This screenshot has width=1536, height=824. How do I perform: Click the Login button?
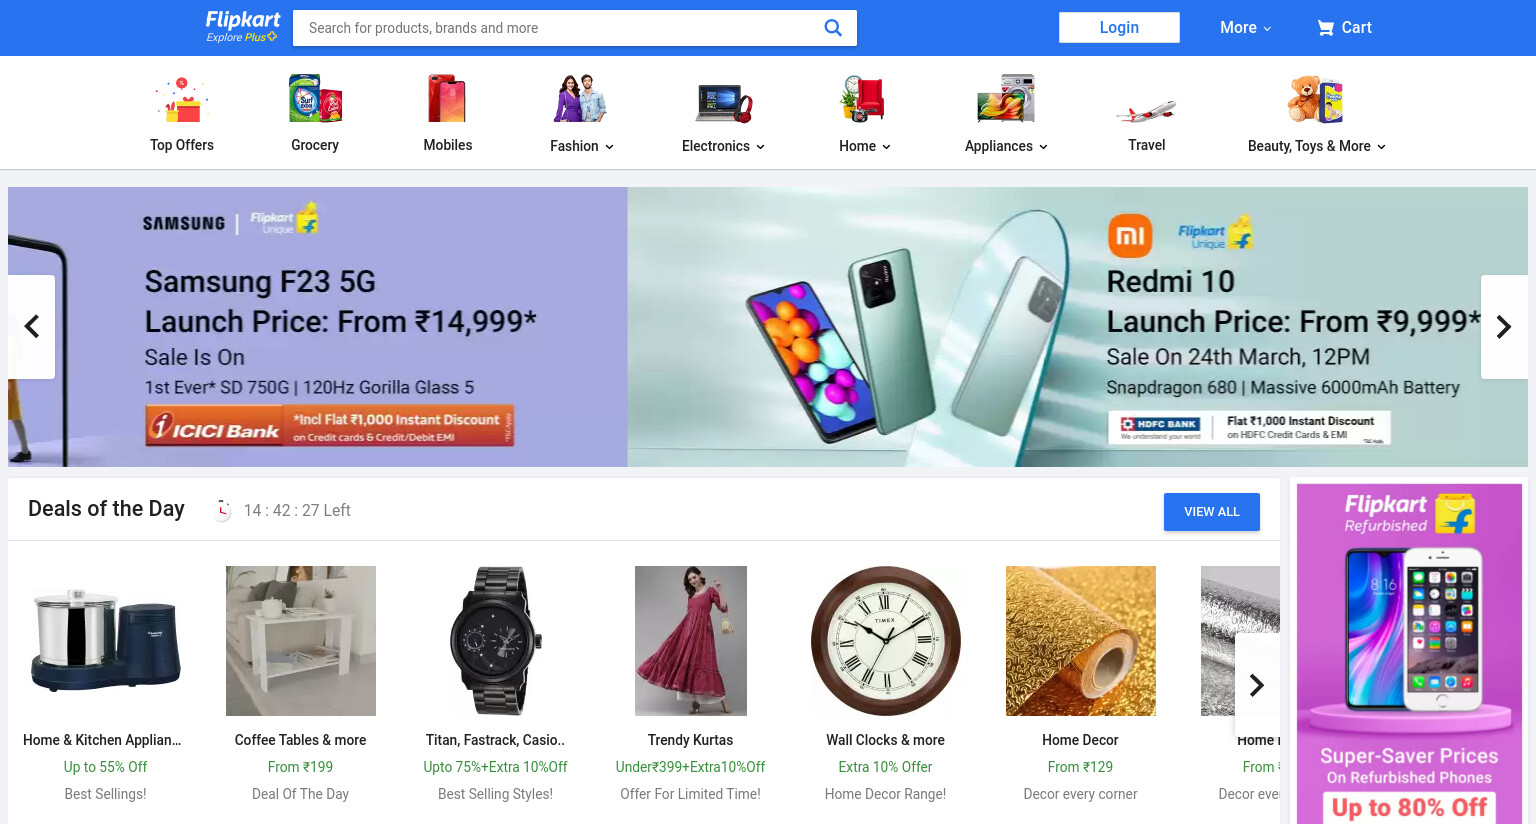pos(1119,28)
